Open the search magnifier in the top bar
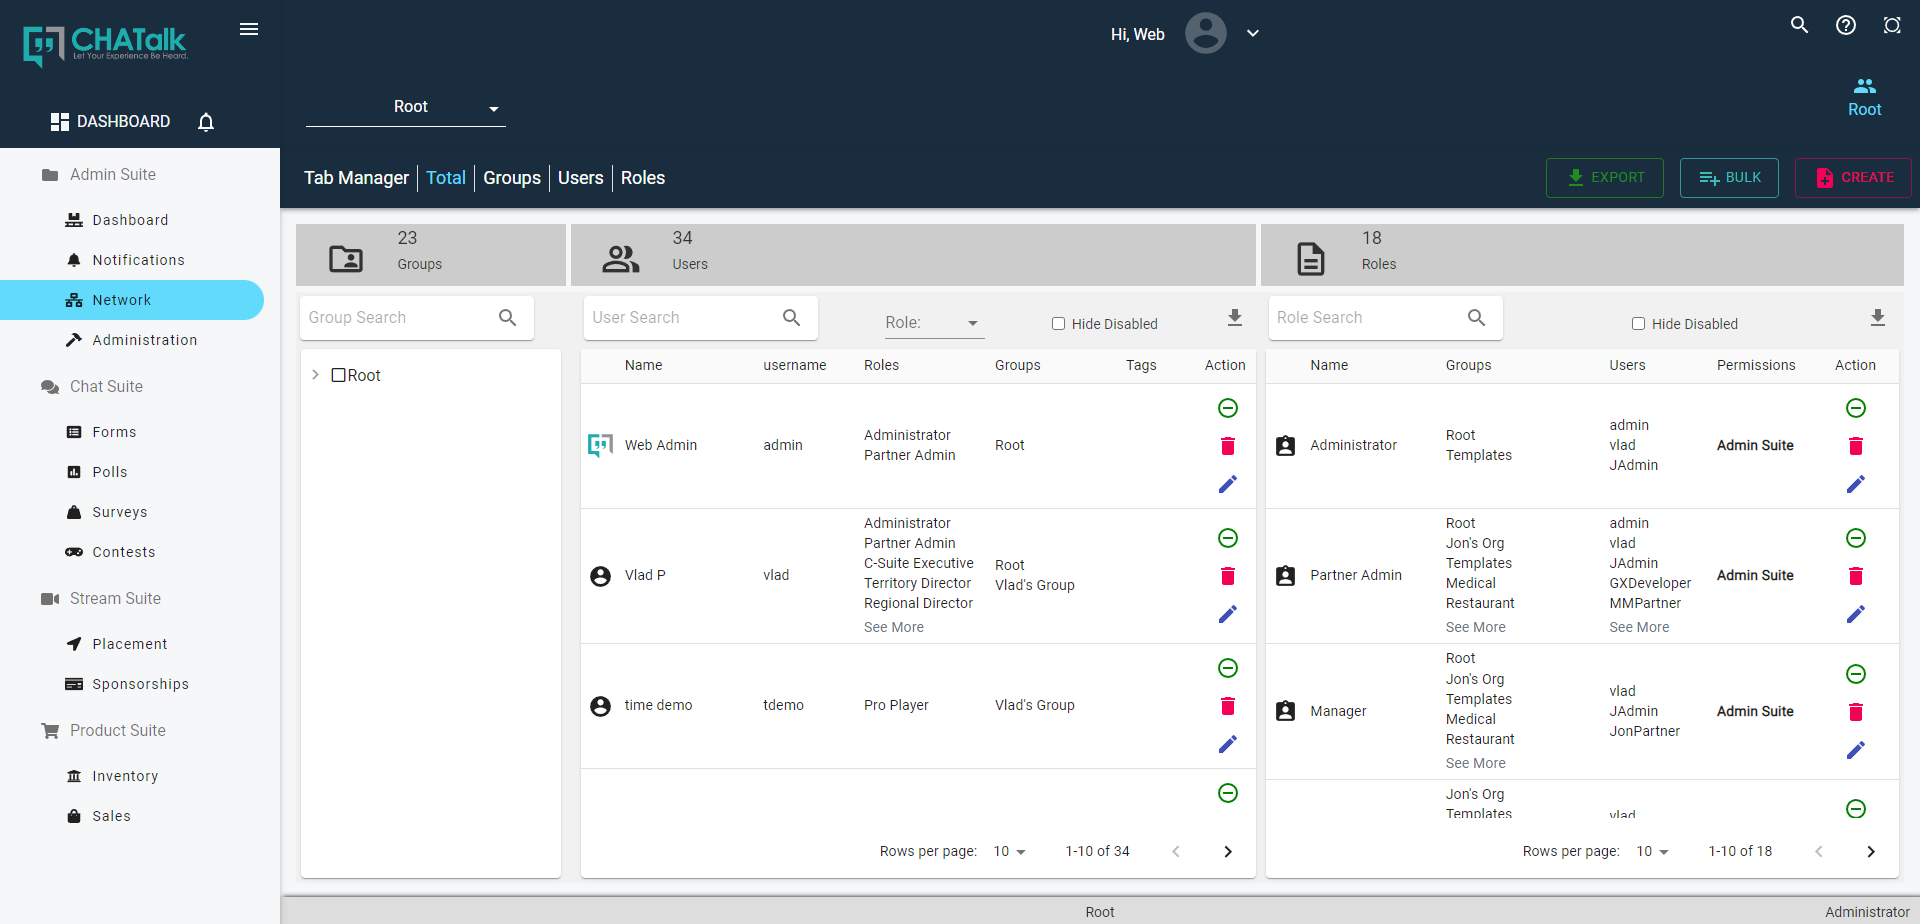 1799,25
